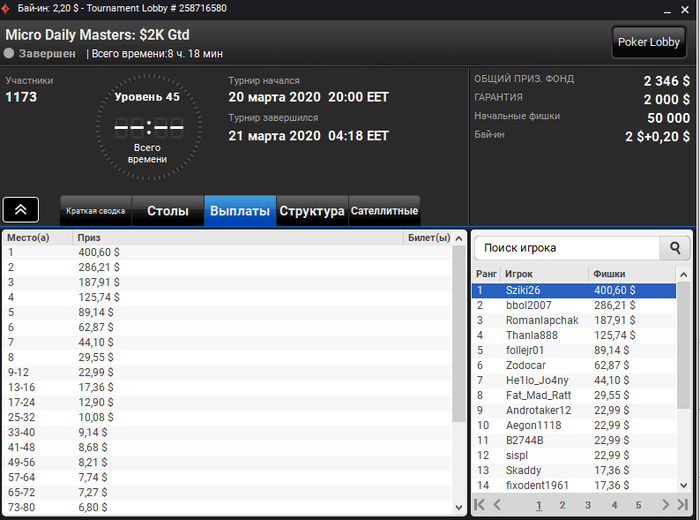Screen dimensions: 700x520
Task: Click scroll-down arrow in the player list
Action: [683, 485]
